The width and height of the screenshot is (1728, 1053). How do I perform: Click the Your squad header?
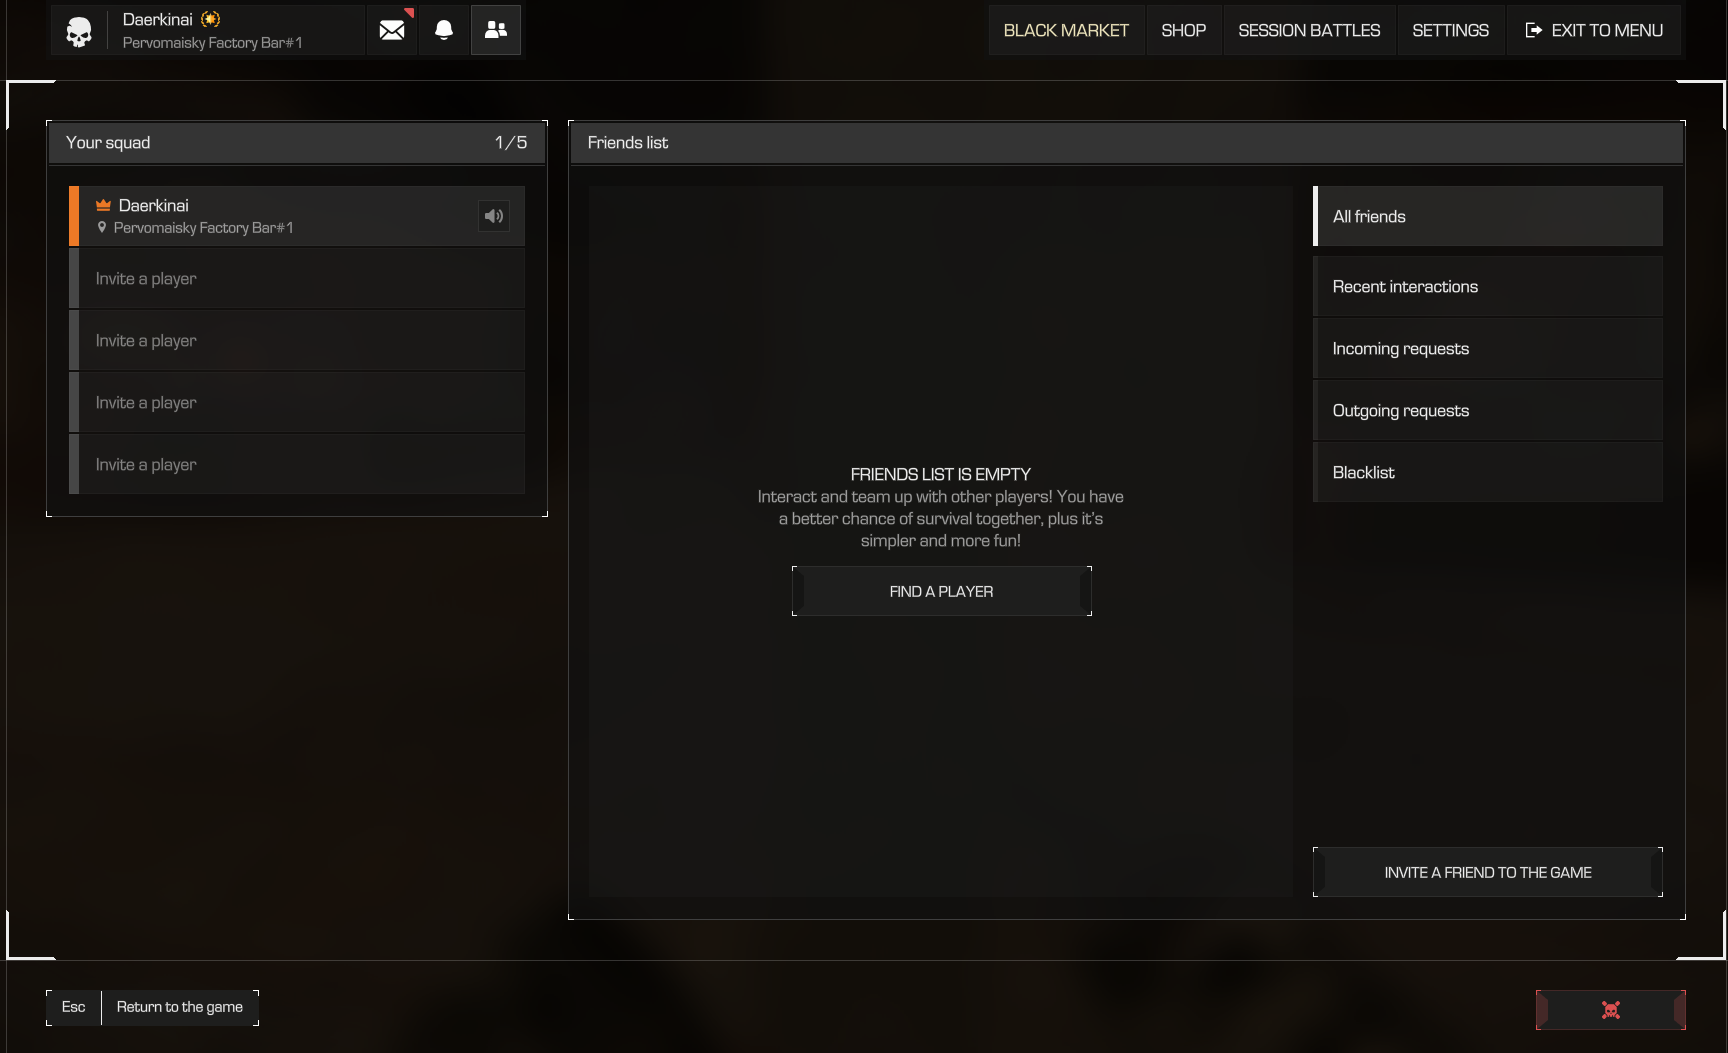point(297,143)
